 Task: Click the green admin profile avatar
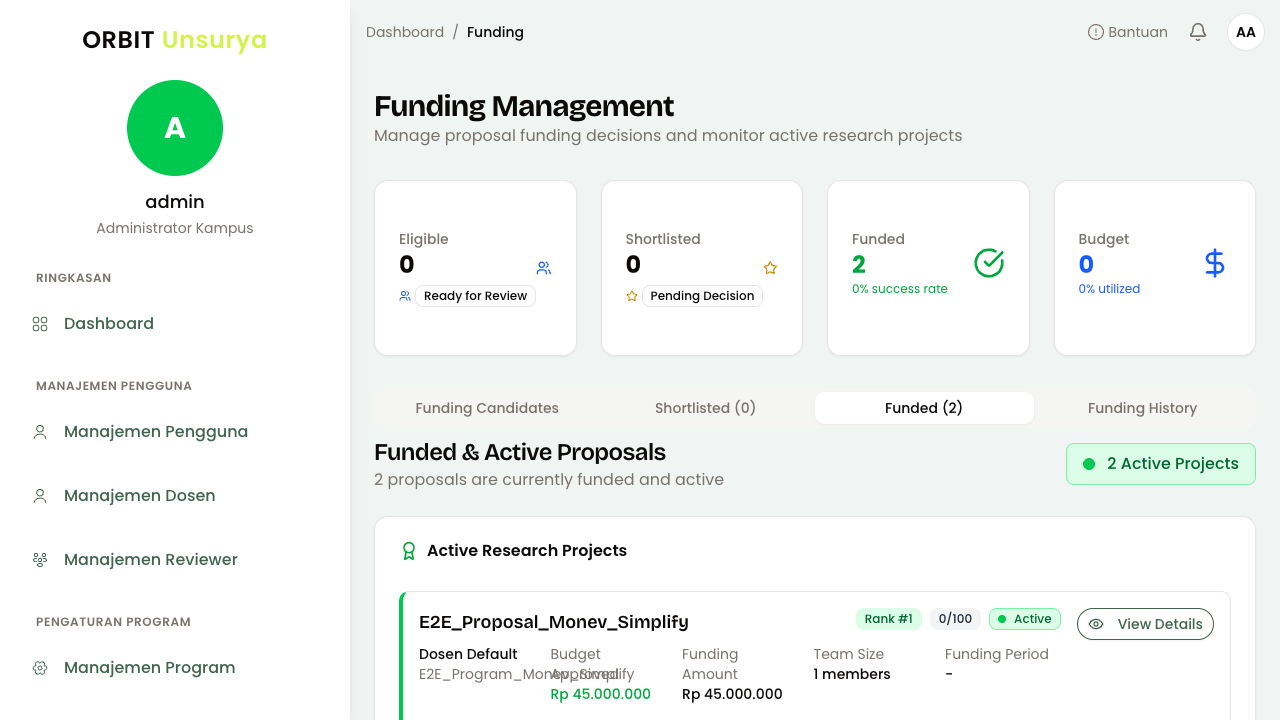point(175,128)
